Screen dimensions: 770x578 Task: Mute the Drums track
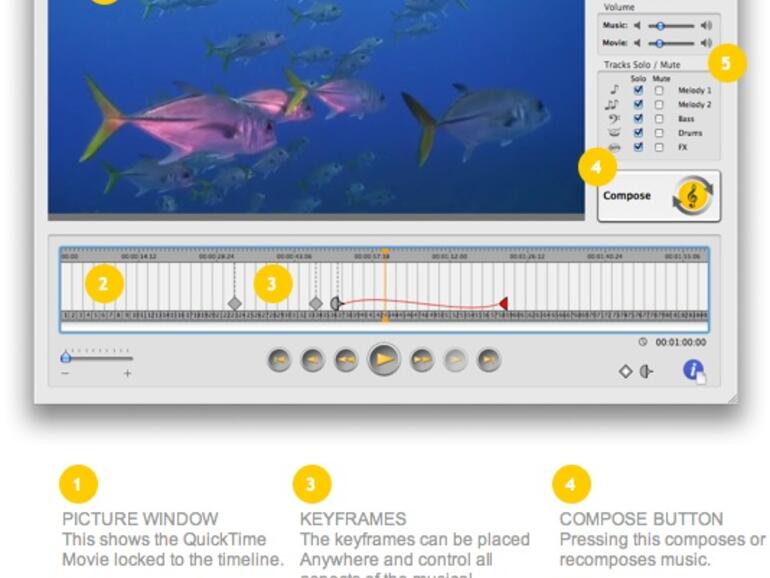pyautogui.click(x=659, y=133)
